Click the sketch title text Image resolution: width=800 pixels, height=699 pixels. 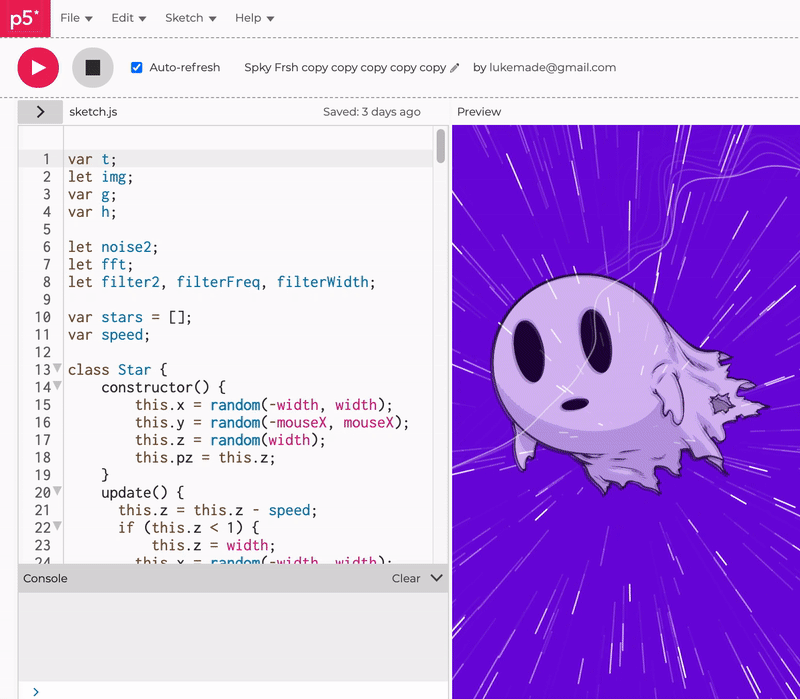tap(345, 67)
